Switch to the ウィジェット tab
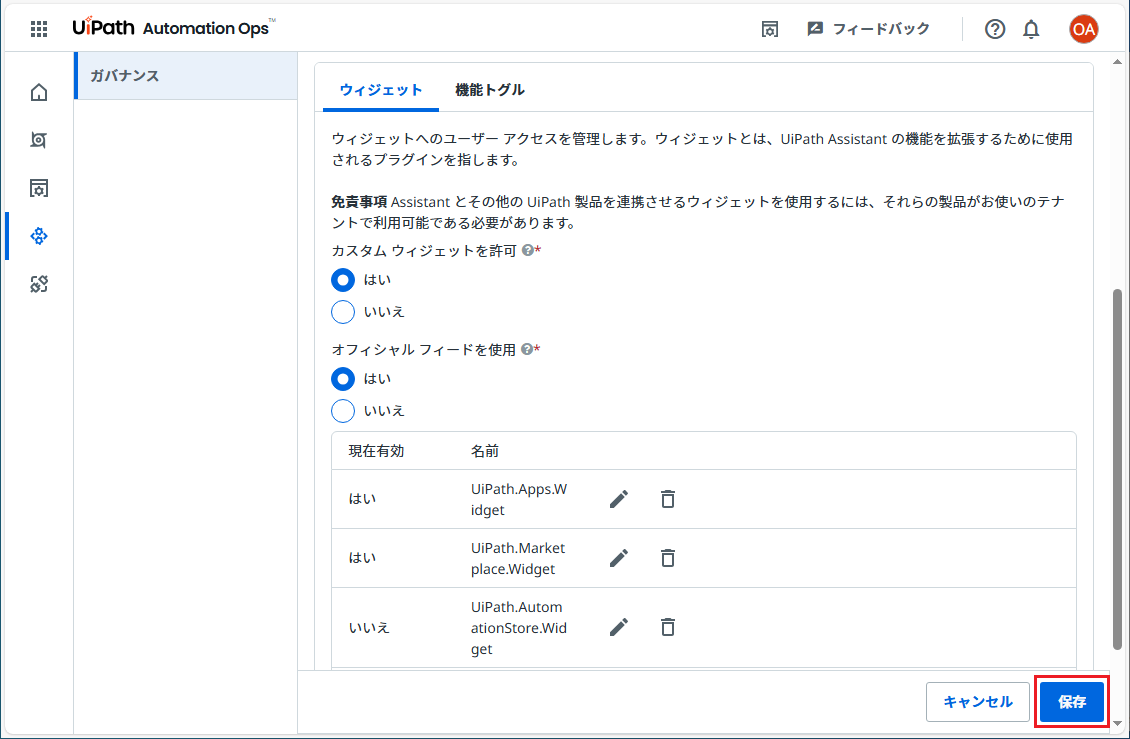 click(x=381, y=90)
